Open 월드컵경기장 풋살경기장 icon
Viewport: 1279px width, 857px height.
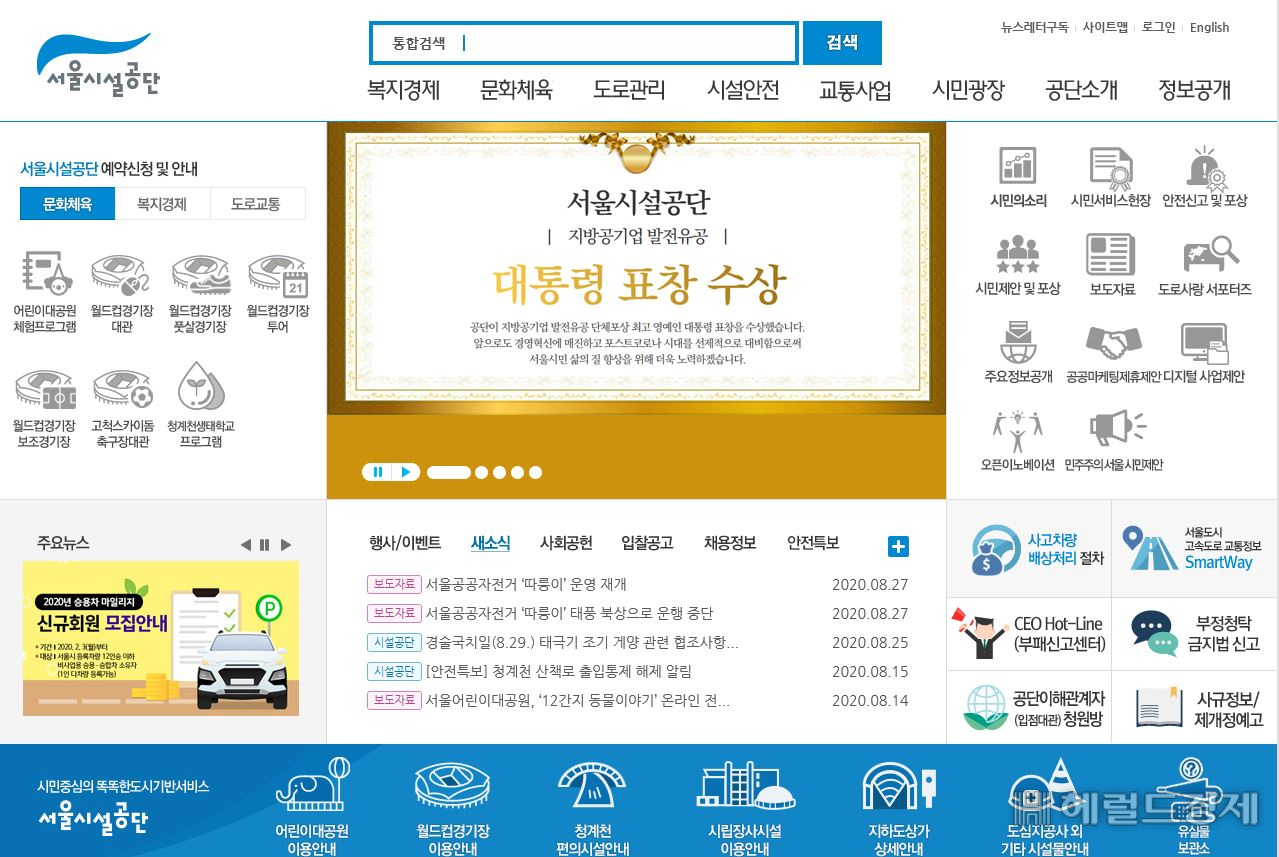coord(200,274)
